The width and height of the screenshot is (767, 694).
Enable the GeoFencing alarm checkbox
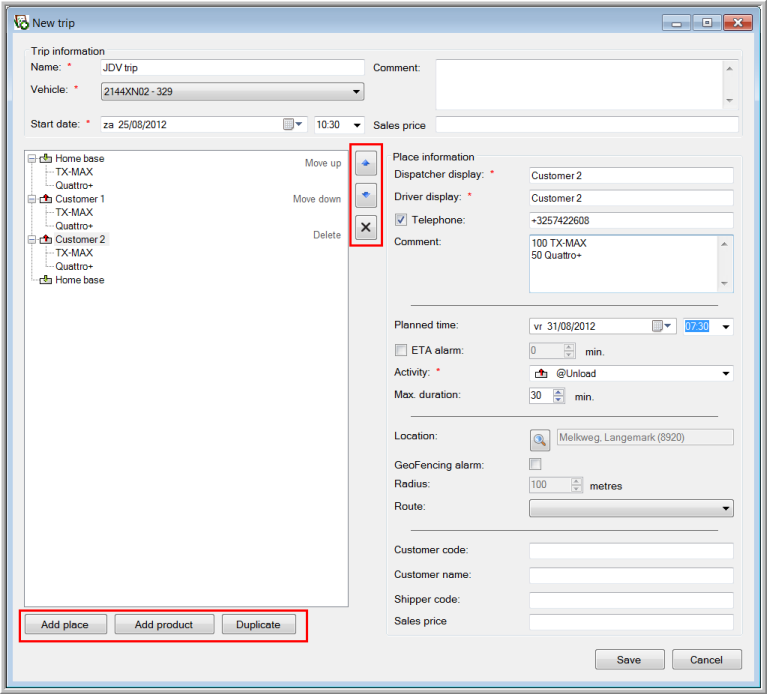pyautogui.click(x=535, y=465)
